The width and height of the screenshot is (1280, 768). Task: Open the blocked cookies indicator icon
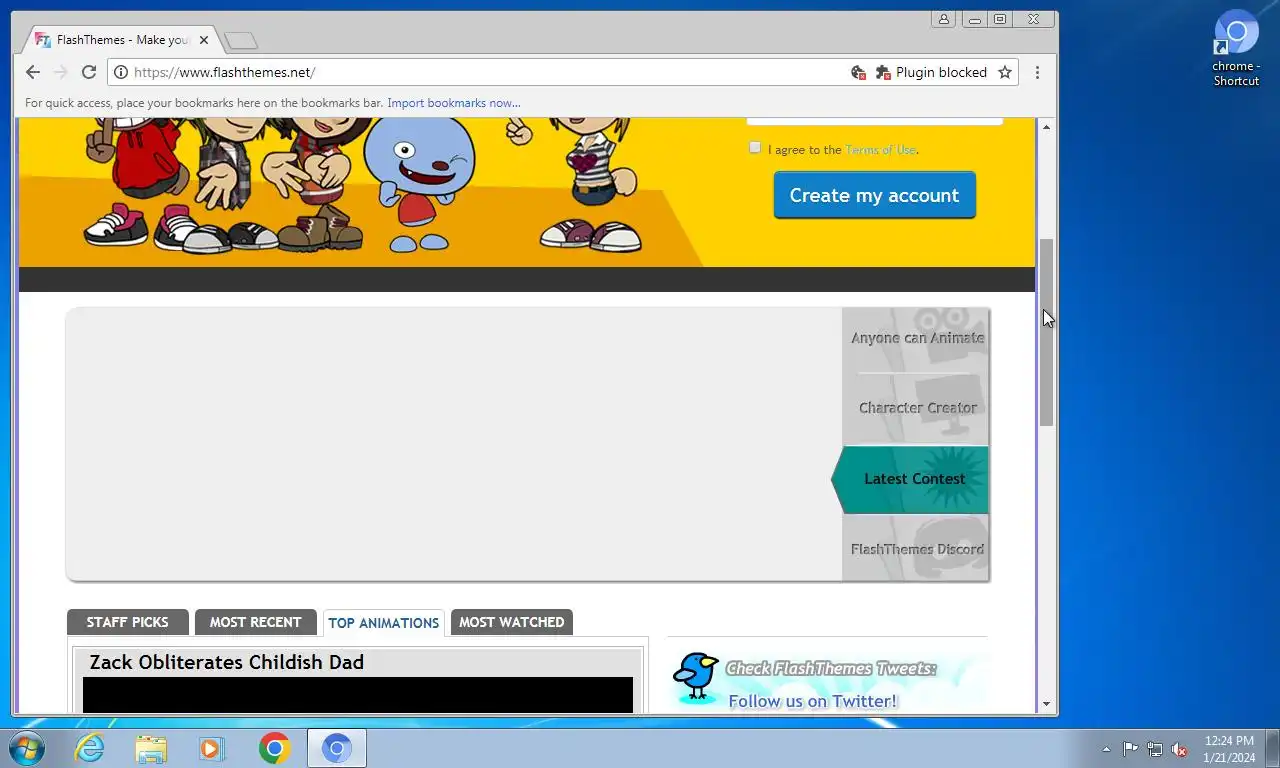click(858, 72)
